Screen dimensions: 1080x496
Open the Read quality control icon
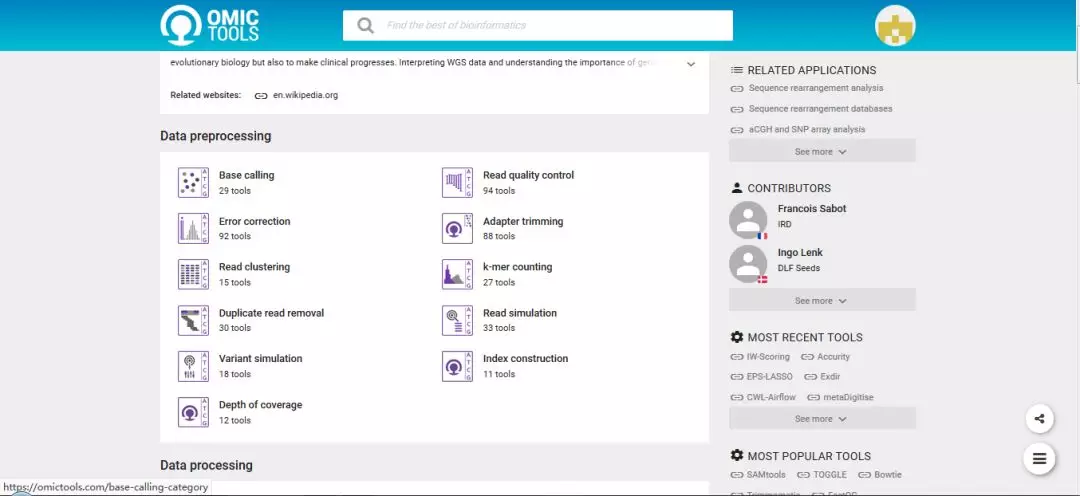[457, 183]
